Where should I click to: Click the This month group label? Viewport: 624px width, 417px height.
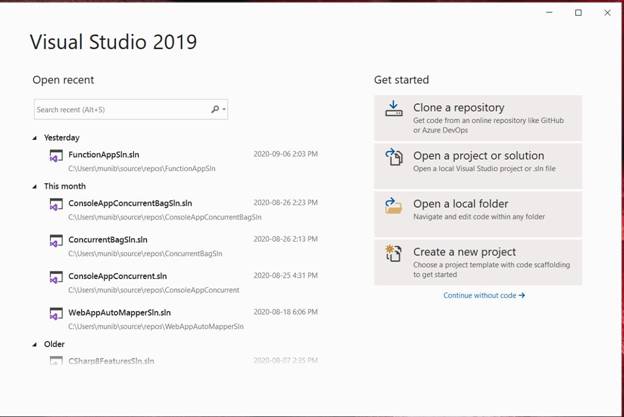(65, 186)
